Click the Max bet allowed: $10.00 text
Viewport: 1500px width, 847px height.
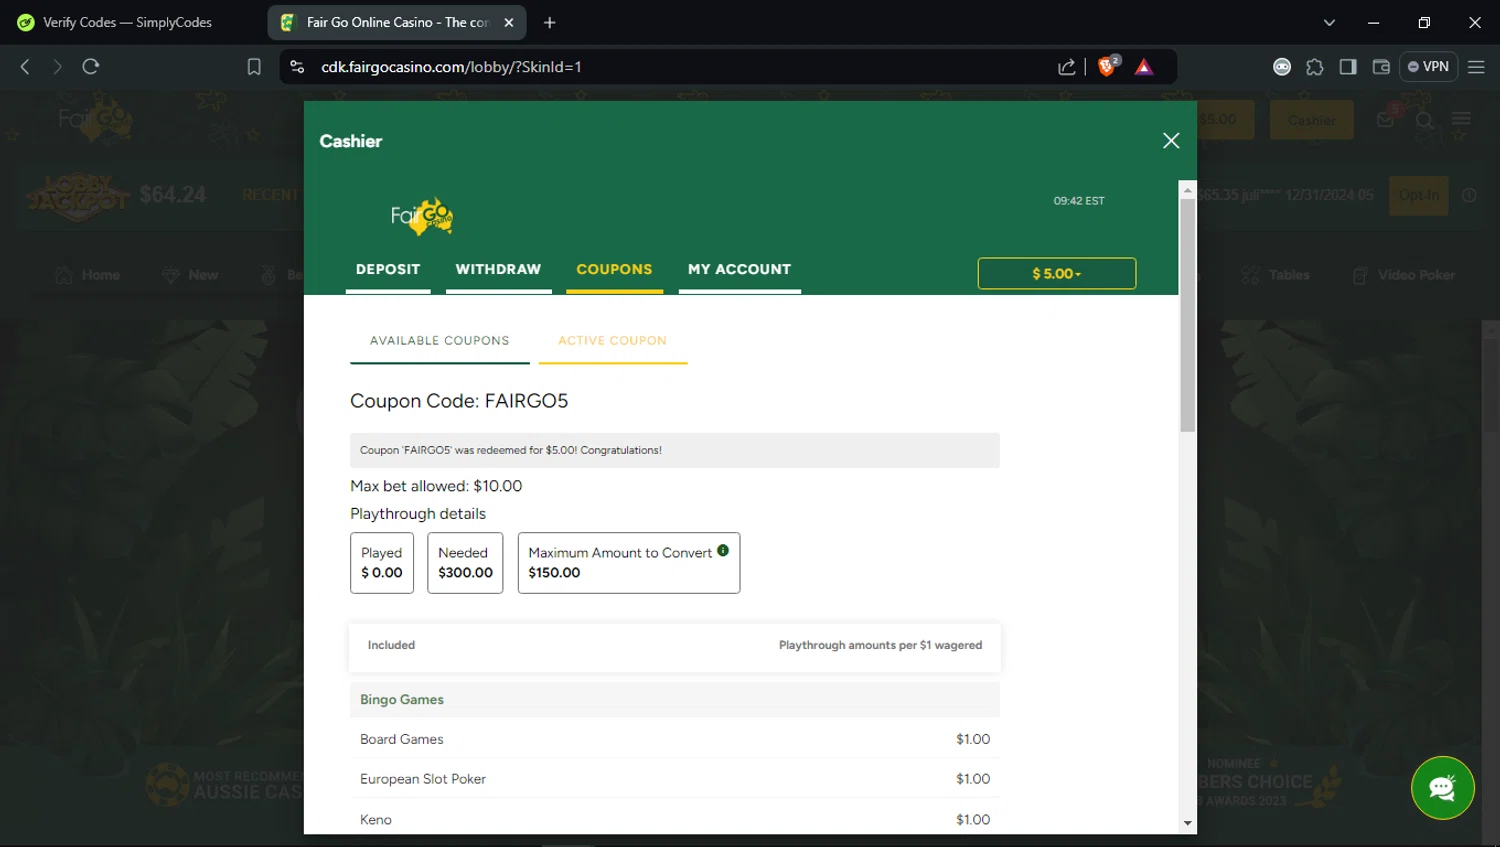[436, 486]
